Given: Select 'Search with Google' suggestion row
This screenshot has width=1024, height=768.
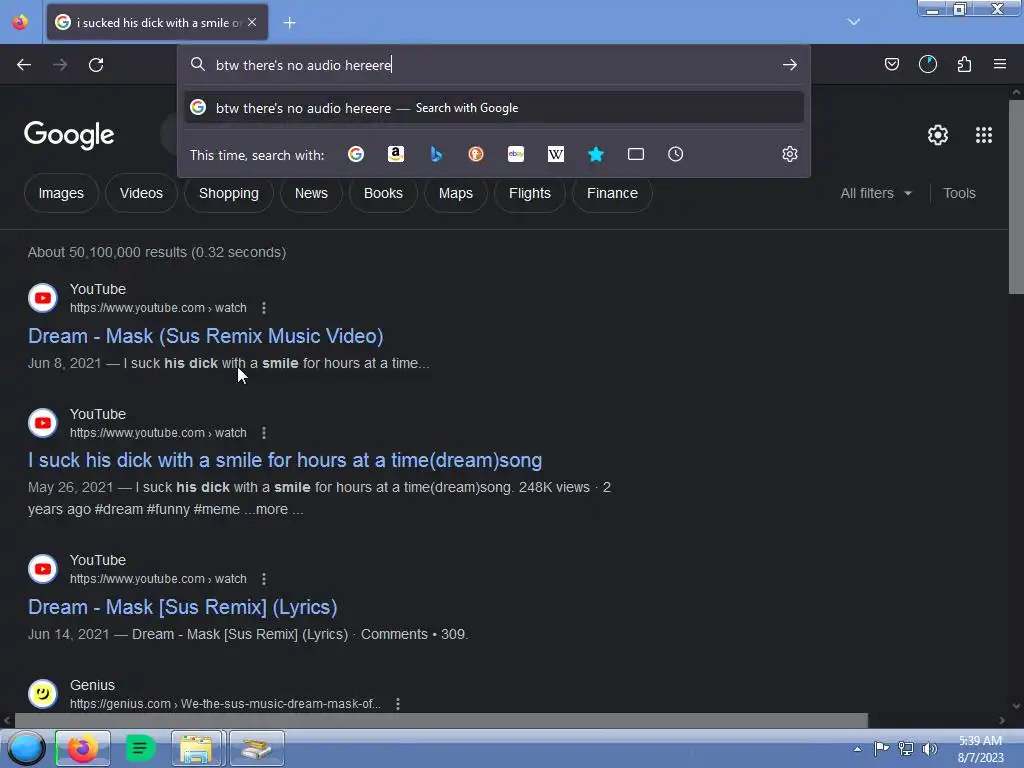Looking at the screenshot, I should coord(494,108).
